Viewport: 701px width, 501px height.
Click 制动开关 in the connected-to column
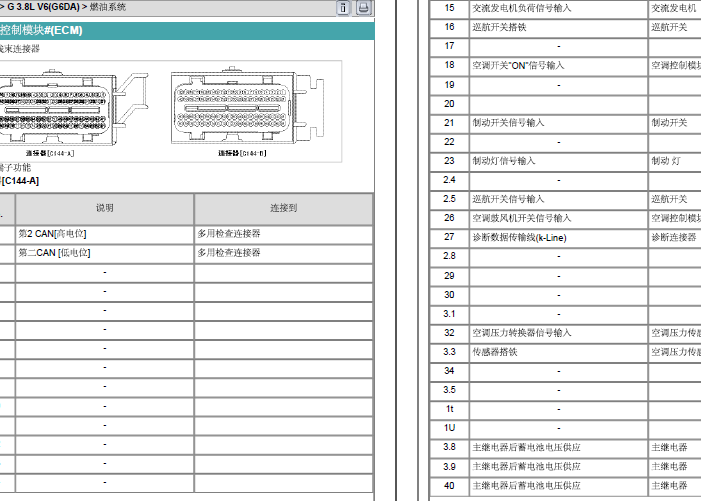[669, 123]
